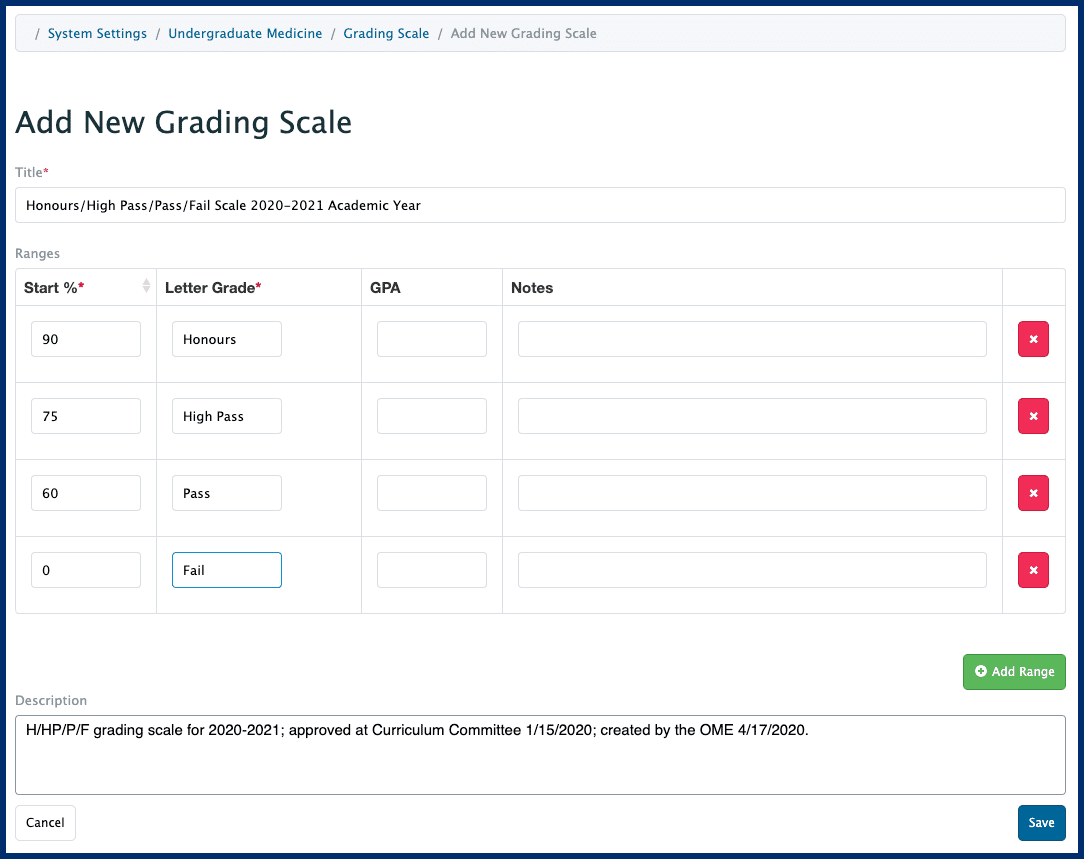Sort rows using Start % column arrows
The image size is (1084, 859).
pyautogui.click(x=146, y=287)
